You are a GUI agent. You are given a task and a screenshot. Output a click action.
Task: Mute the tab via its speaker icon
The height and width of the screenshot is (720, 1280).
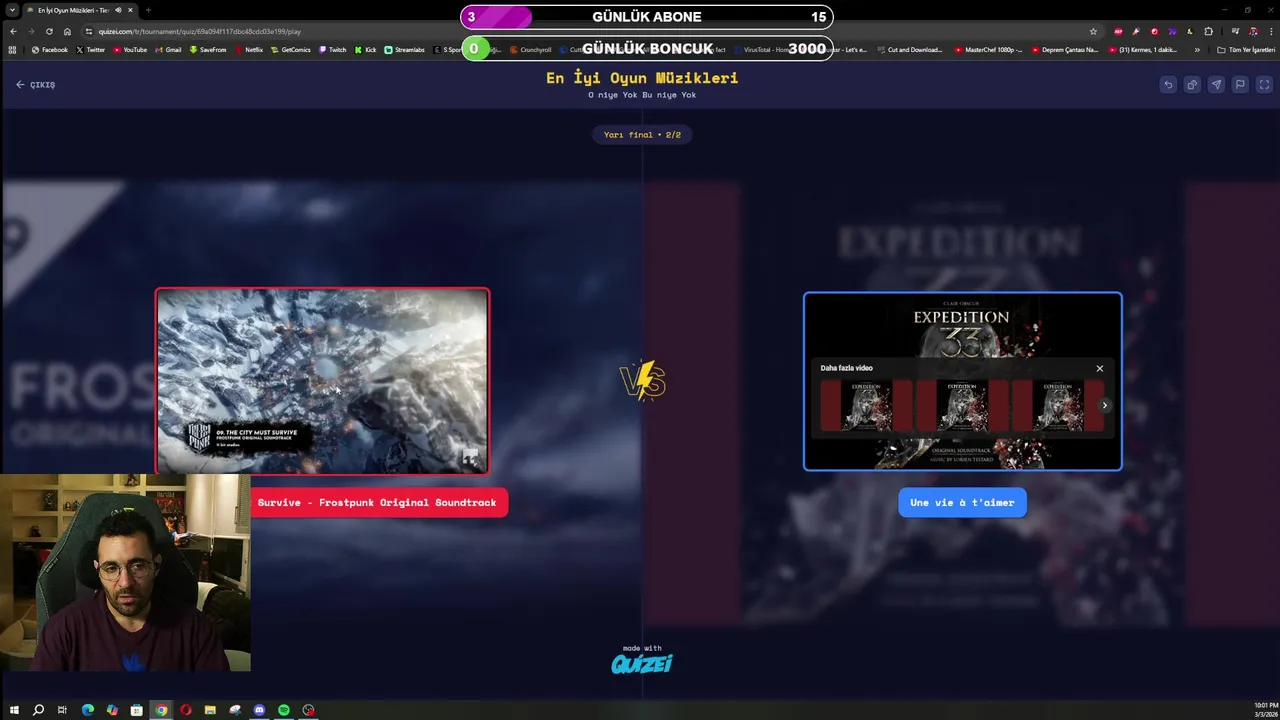(118, 10)
